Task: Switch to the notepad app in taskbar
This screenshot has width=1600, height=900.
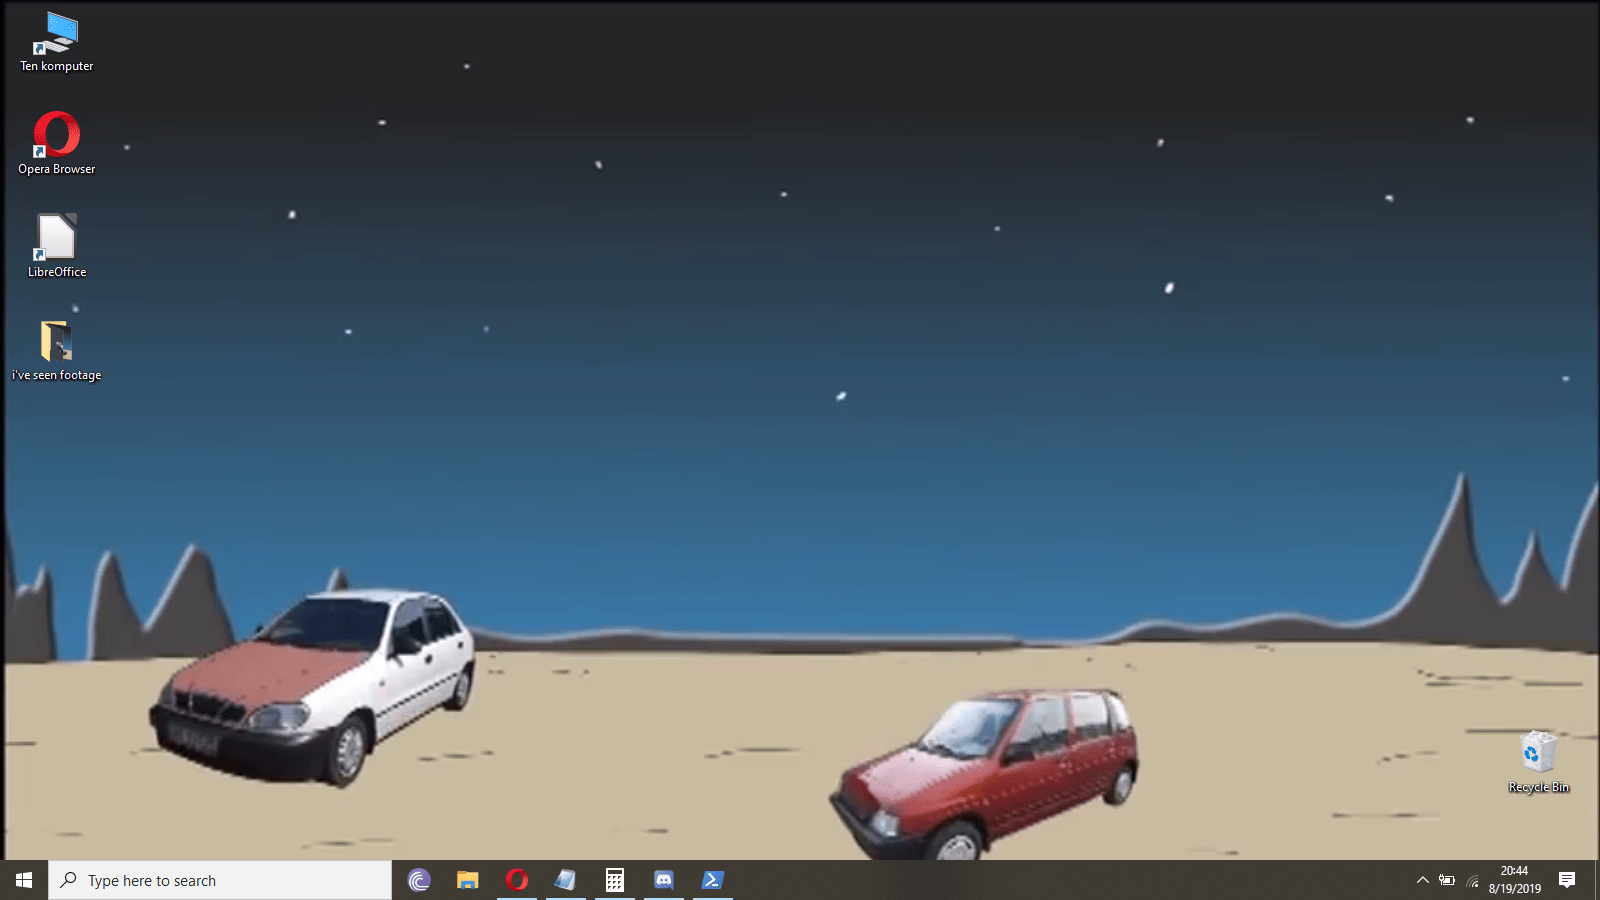Action: 566,880
